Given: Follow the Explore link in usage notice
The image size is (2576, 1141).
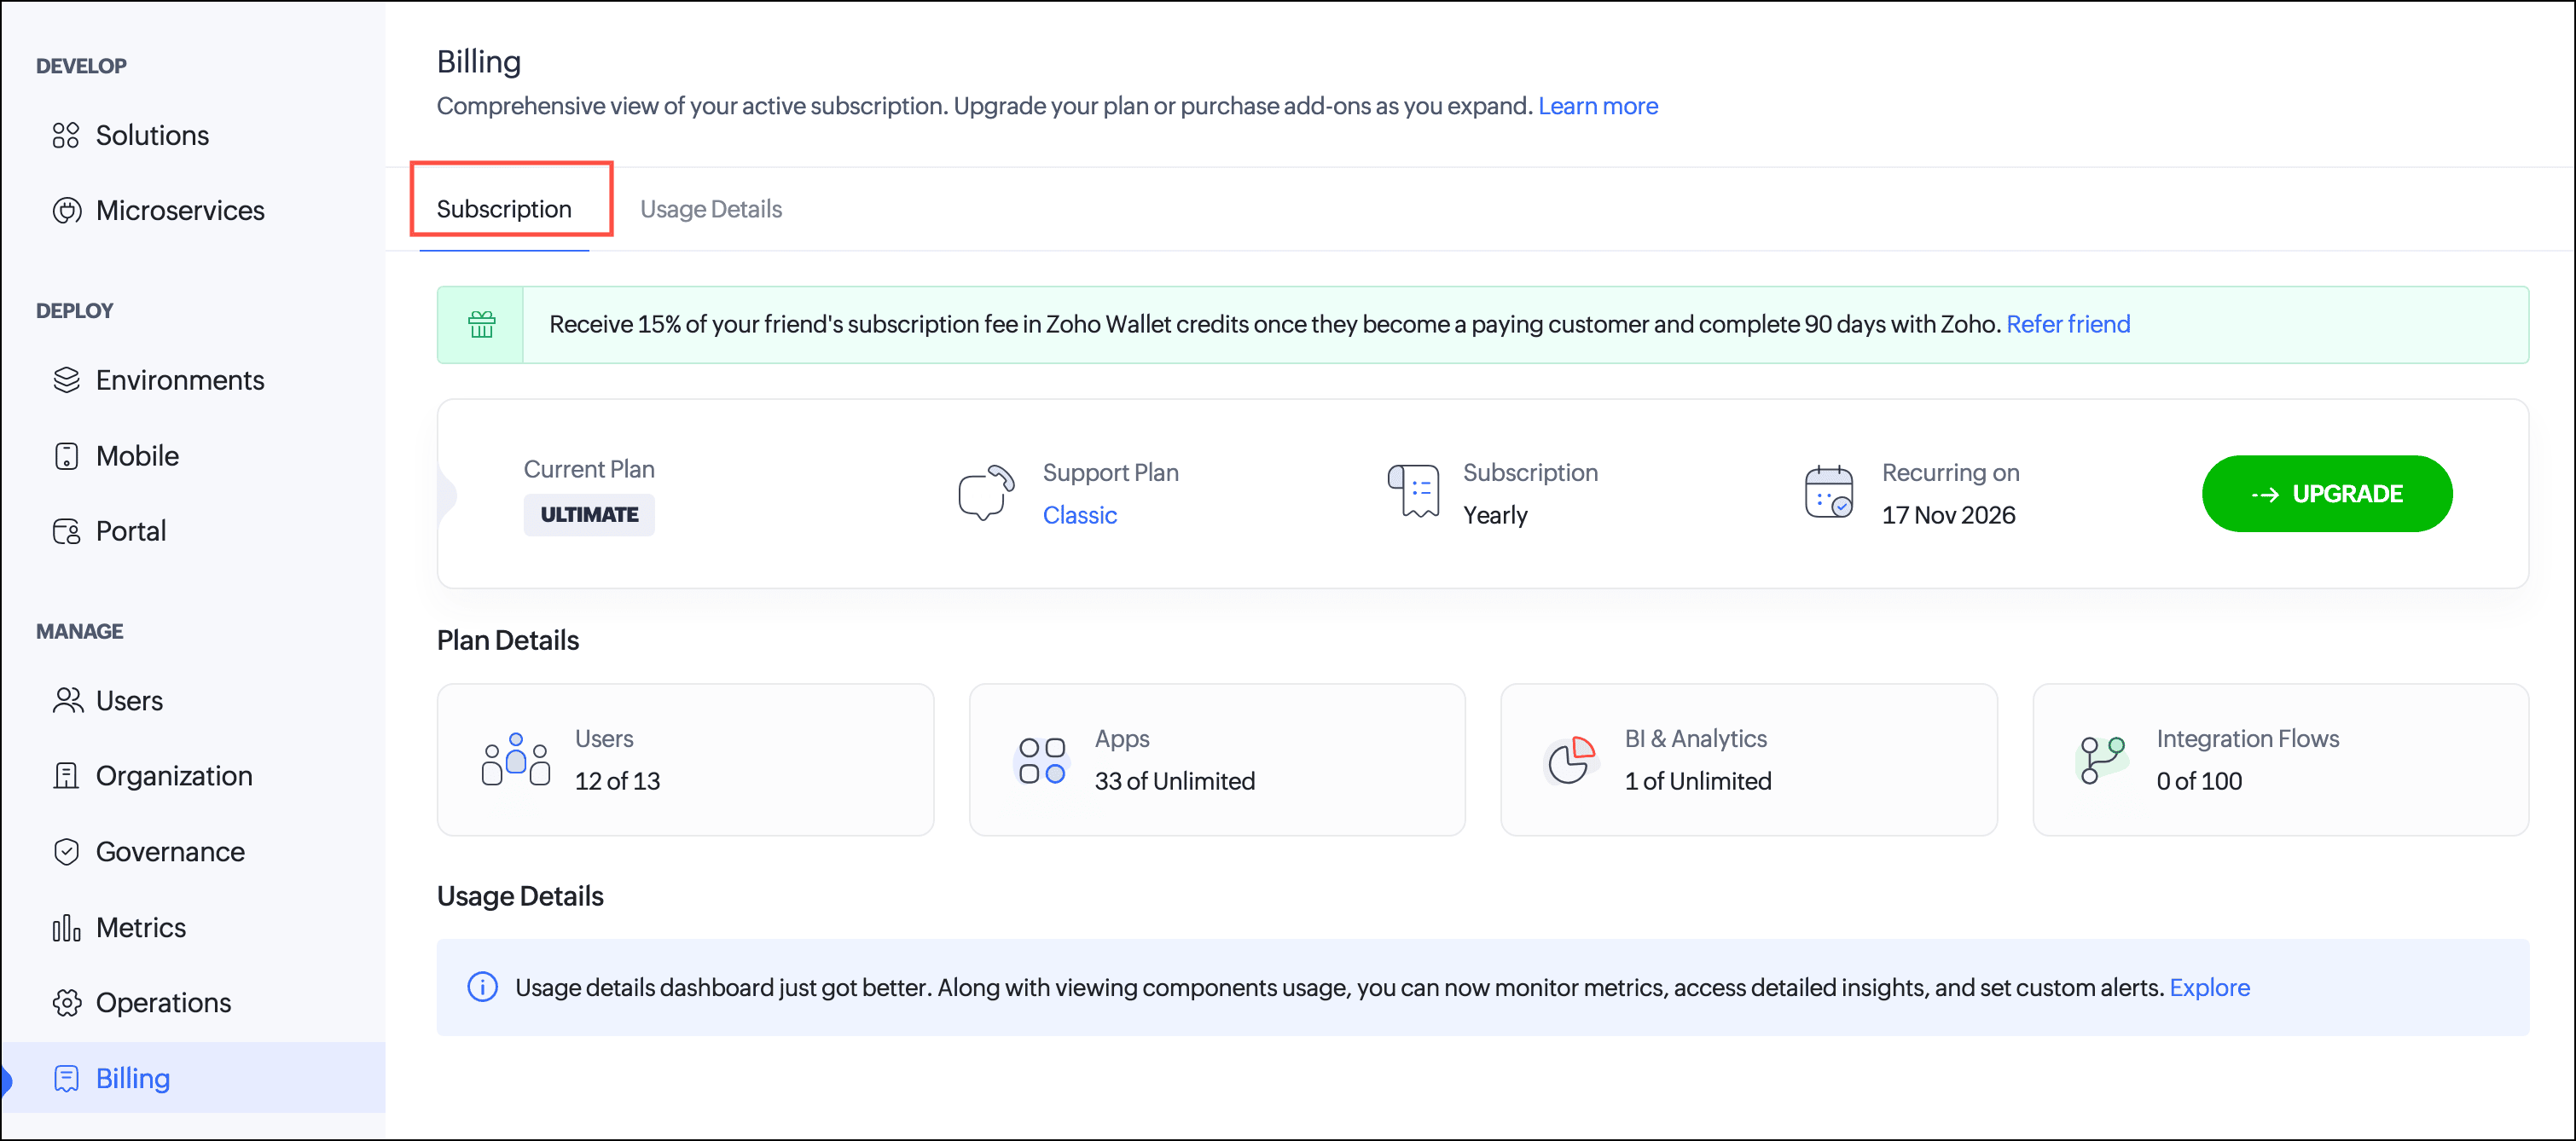Looking at the screenshot, I should pos(2208,987).
